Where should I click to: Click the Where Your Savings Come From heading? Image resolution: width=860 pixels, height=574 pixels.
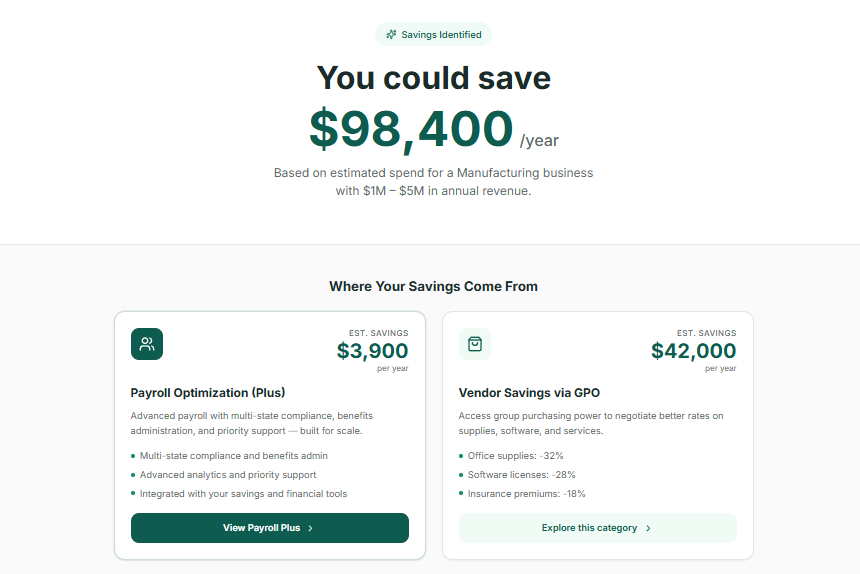(x=433, y=287)
